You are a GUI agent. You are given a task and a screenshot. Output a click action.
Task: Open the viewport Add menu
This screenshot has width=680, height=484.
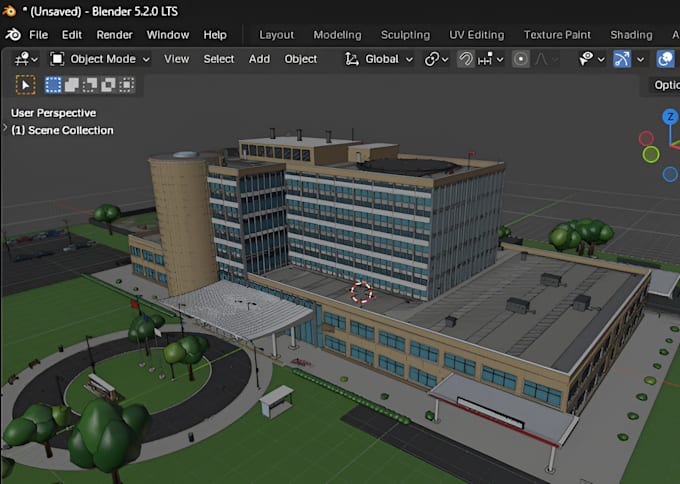(x=259, y=59)
